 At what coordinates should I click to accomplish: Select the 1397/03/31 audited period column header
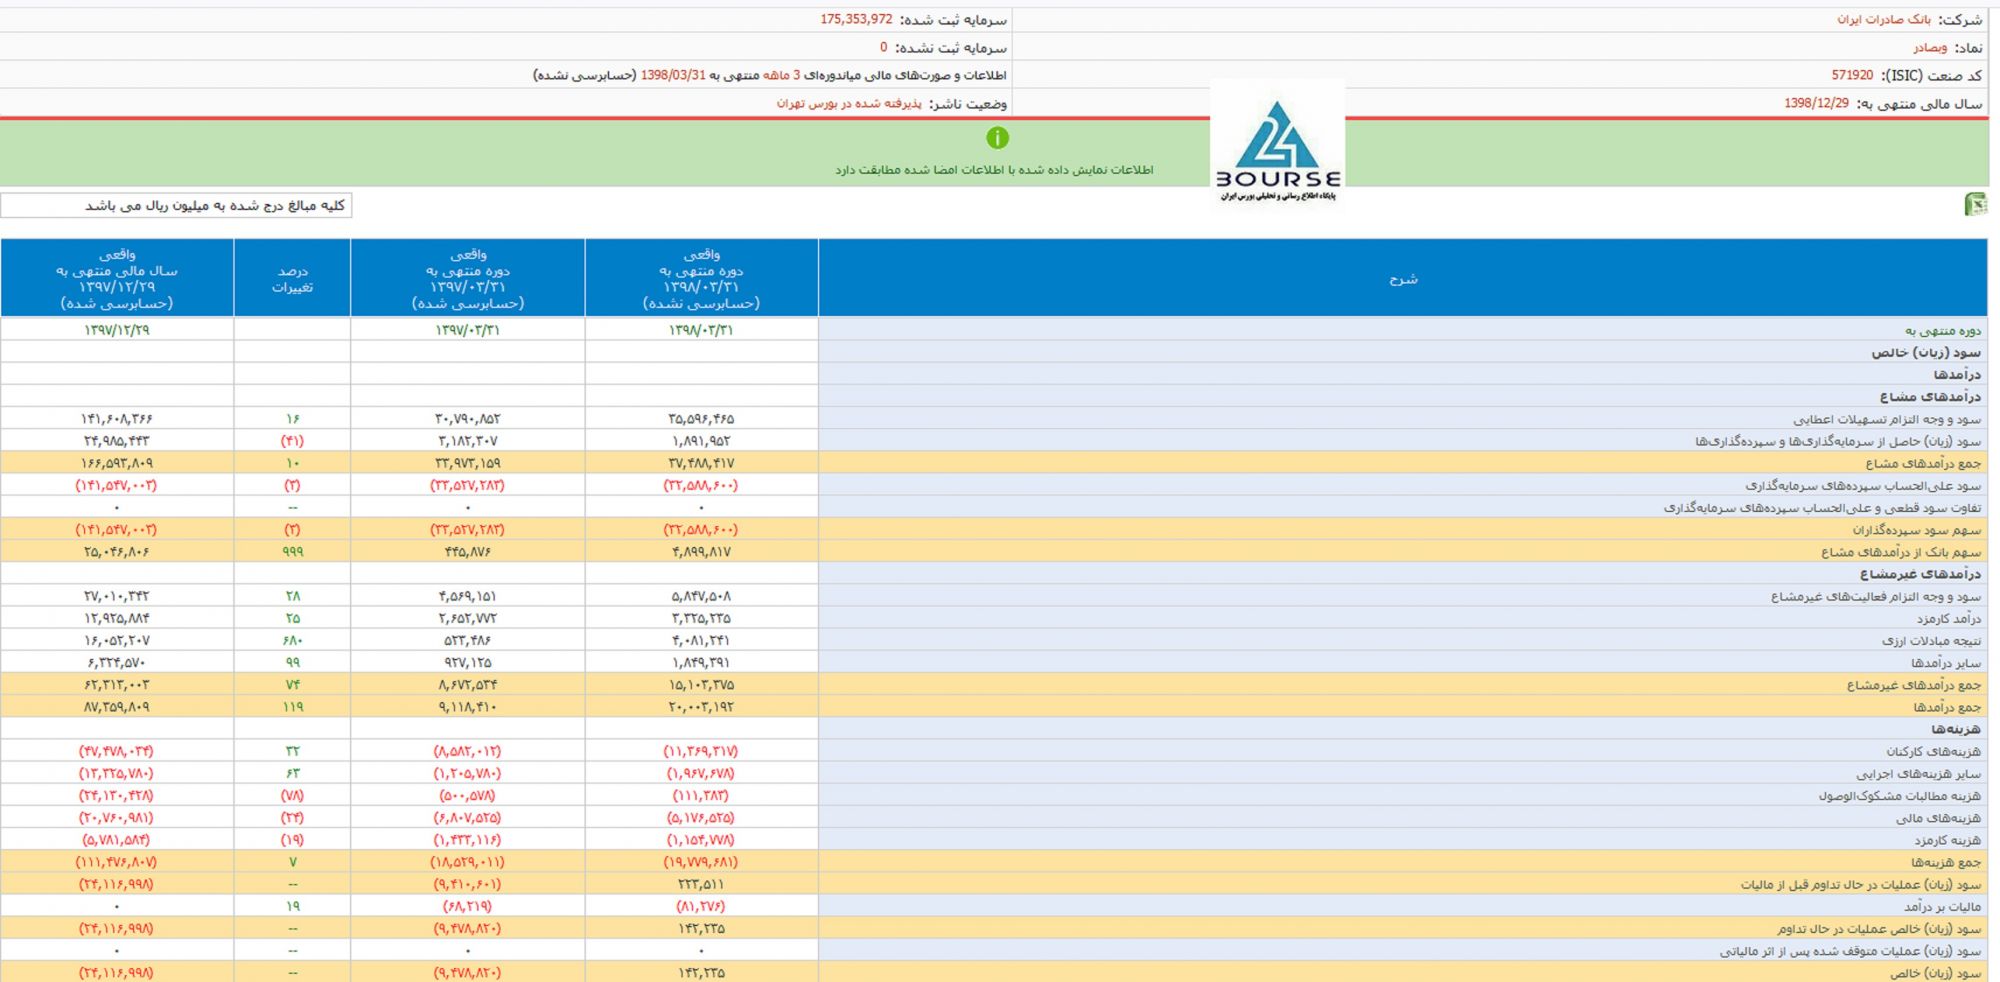tap(467, 279)
